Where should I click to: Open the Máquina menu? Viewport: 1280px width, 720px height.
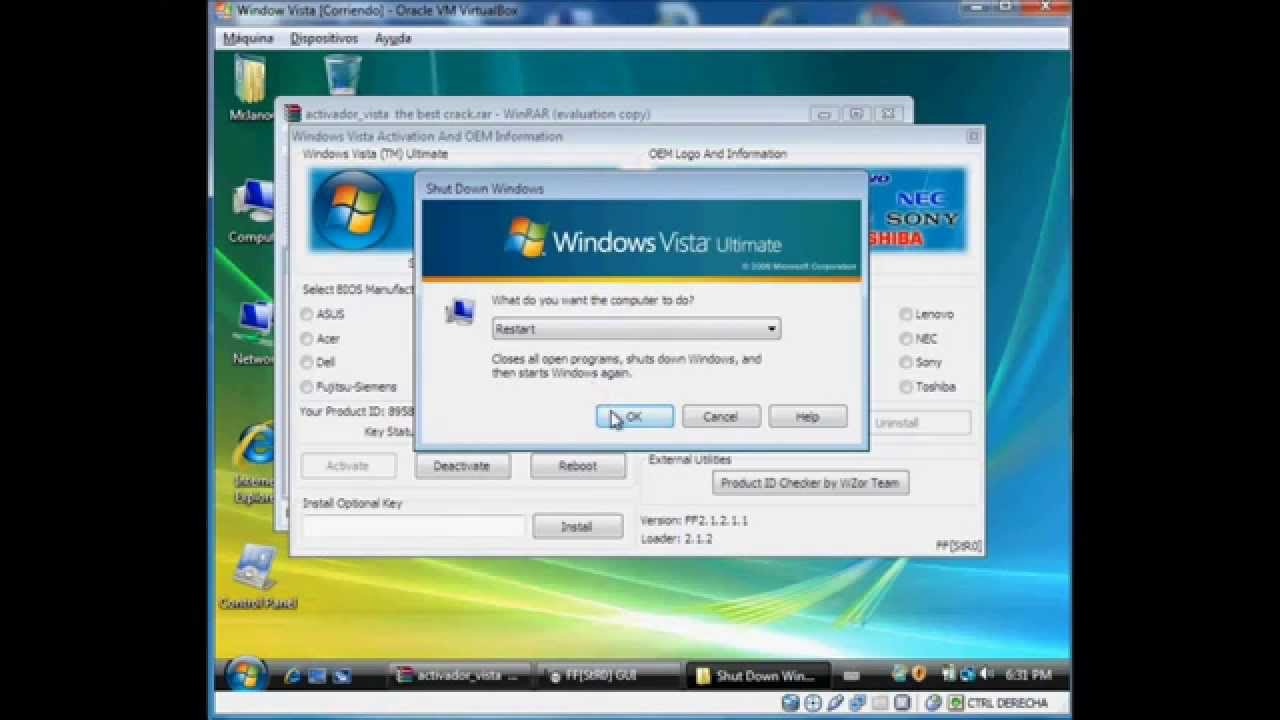248,38
